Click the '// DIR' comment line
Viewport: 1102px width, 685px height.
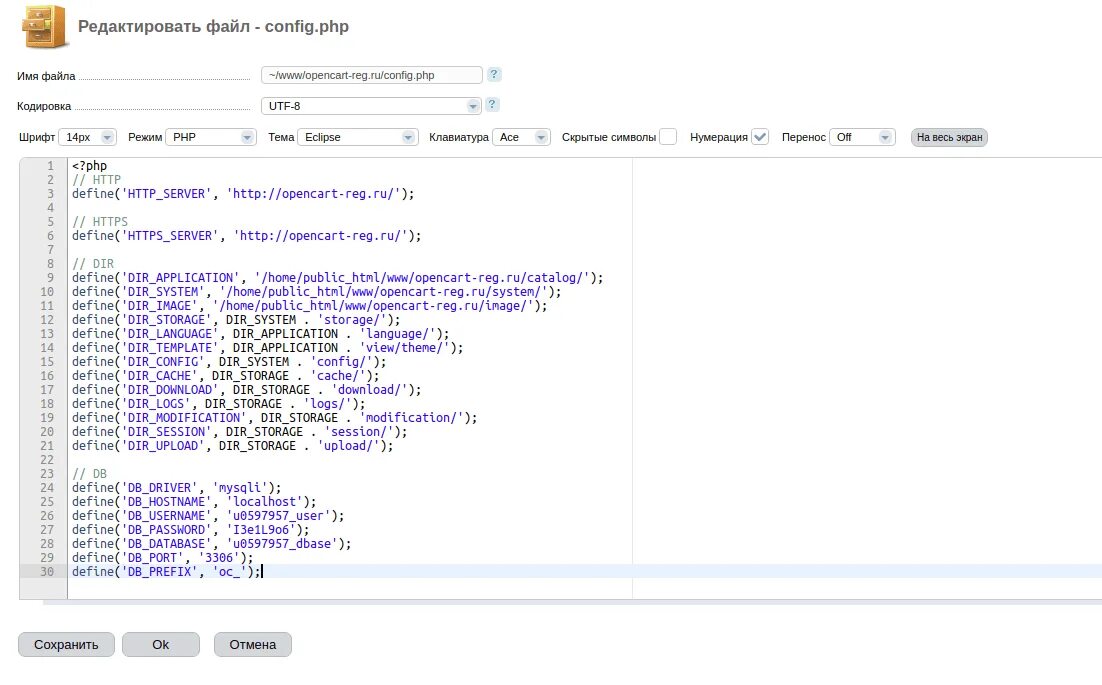tap(93, 264)
